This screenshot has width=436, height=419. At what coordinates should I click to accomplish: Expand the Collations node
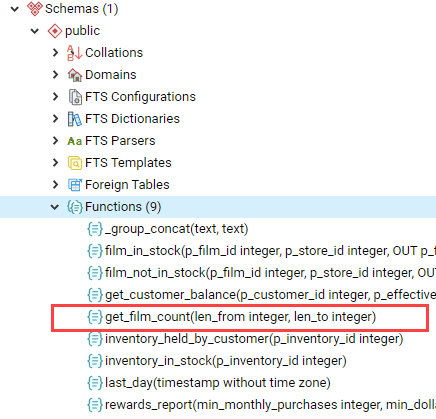click(55, 53)
